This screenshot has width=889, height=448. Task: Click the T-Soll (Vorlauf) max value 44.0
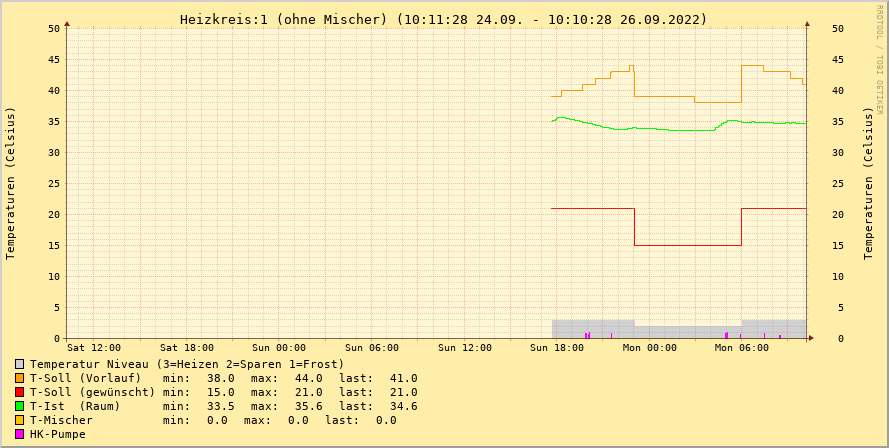[308, 378]
